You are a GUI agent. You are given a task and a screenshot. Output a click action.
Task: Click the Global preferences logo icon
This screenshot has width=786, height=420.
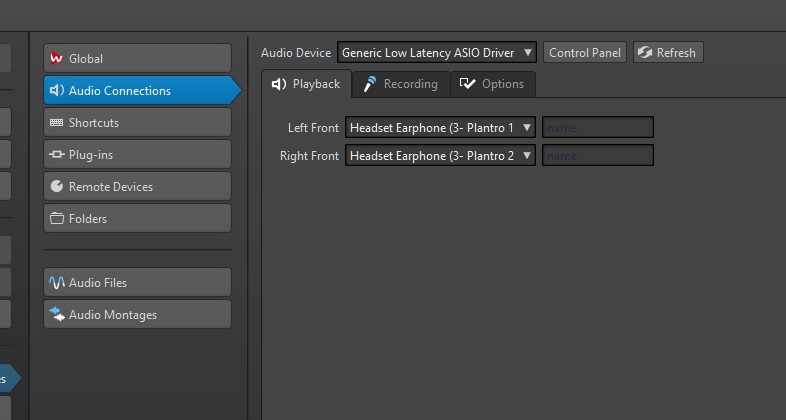coord(57,59)
